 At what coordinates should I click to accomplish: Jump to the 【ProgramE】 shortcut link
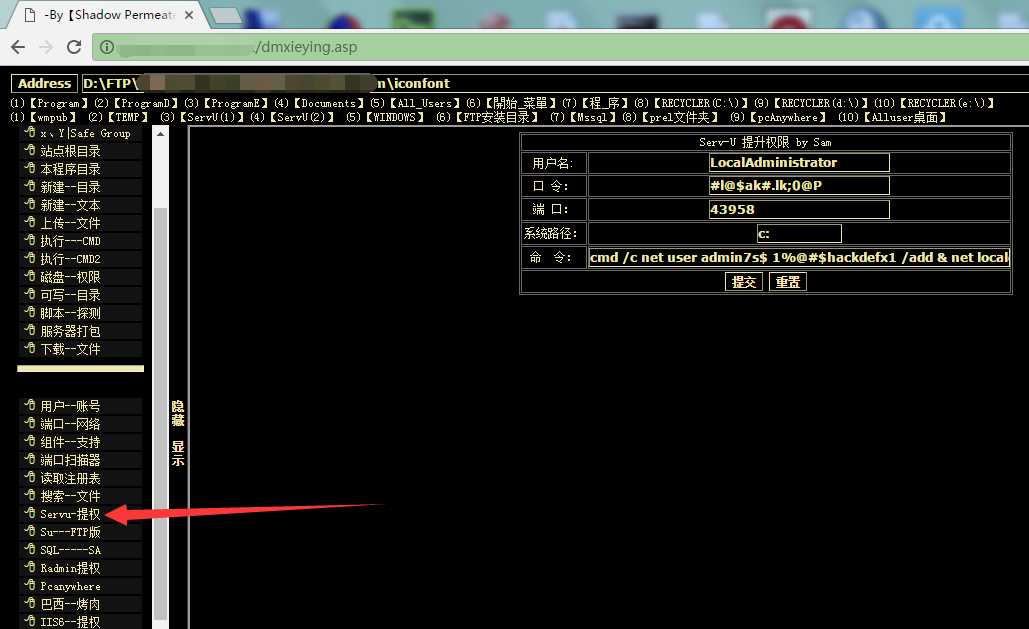coord(236,103)
